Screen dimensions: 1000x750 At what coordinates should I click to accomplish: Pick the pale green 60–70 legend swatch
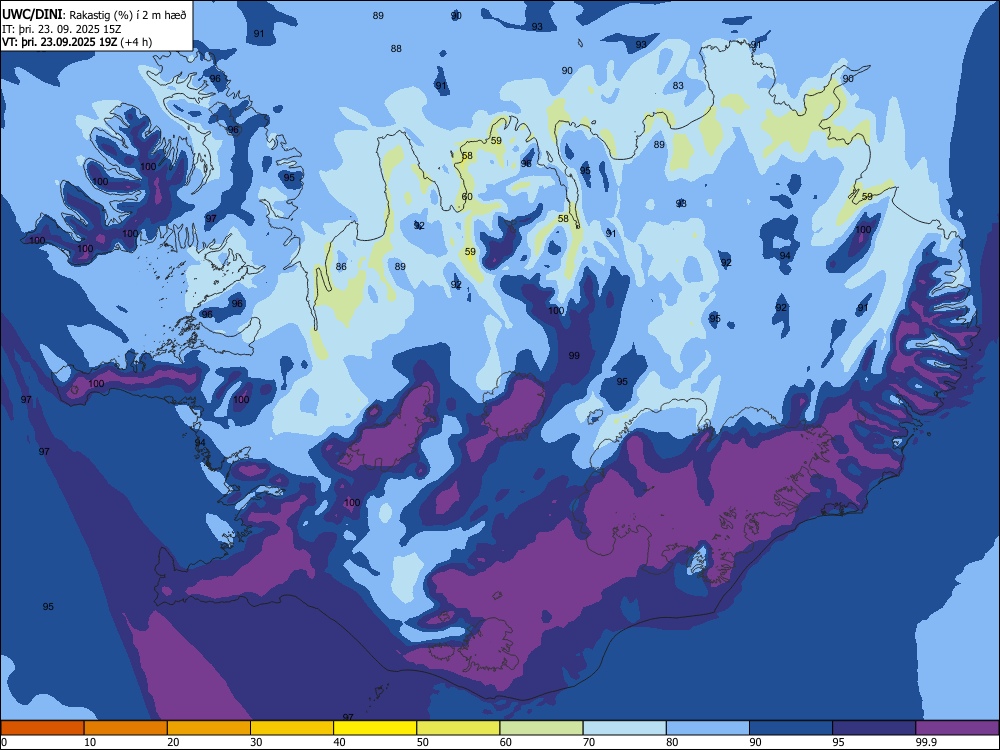pos(541,728)
